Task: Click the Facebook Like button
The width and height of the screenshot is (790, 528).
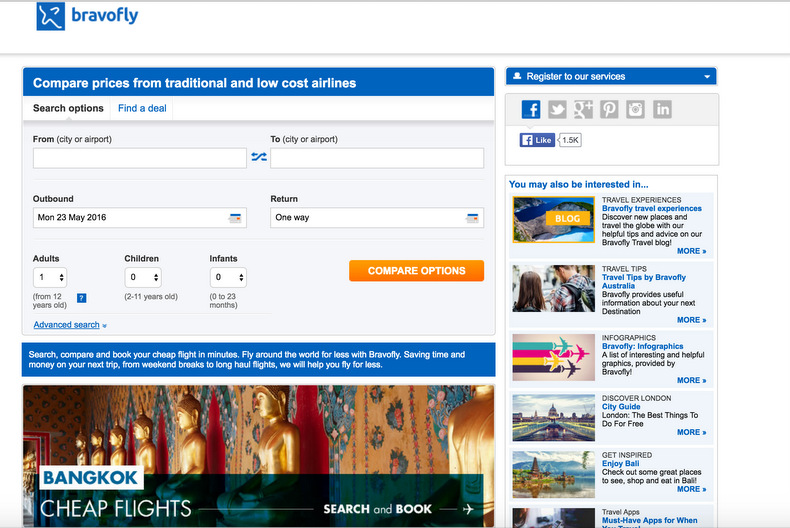Action: pos(537,140)
